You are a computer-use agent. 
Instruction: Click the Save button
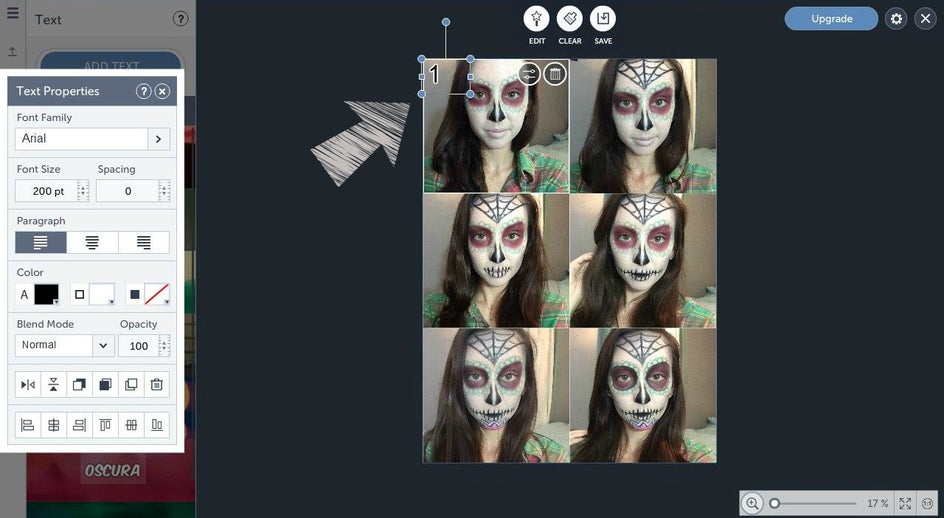(x=603, y=19)
